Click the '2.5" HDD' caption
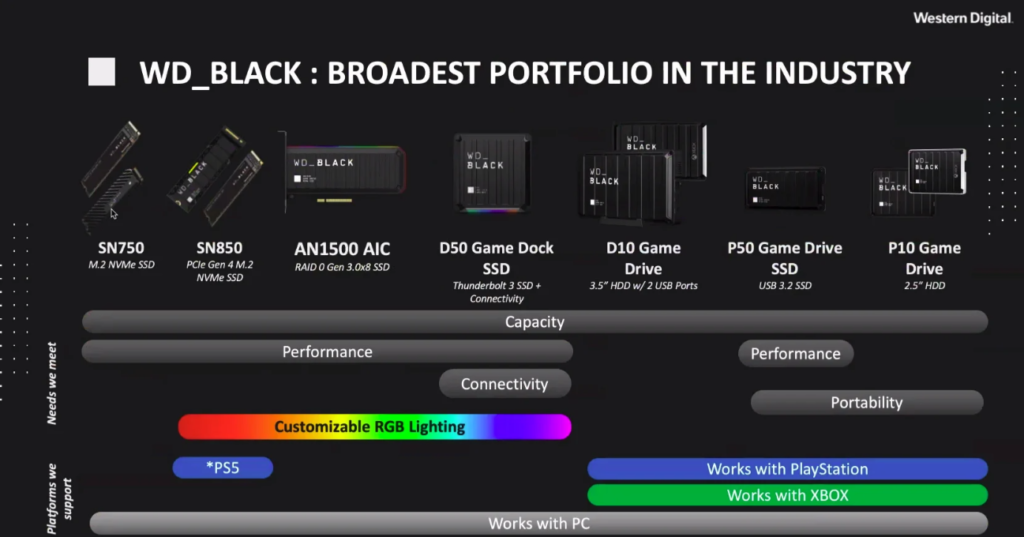Viewport: 1024px width, 537px height. (x=924, y=285)
